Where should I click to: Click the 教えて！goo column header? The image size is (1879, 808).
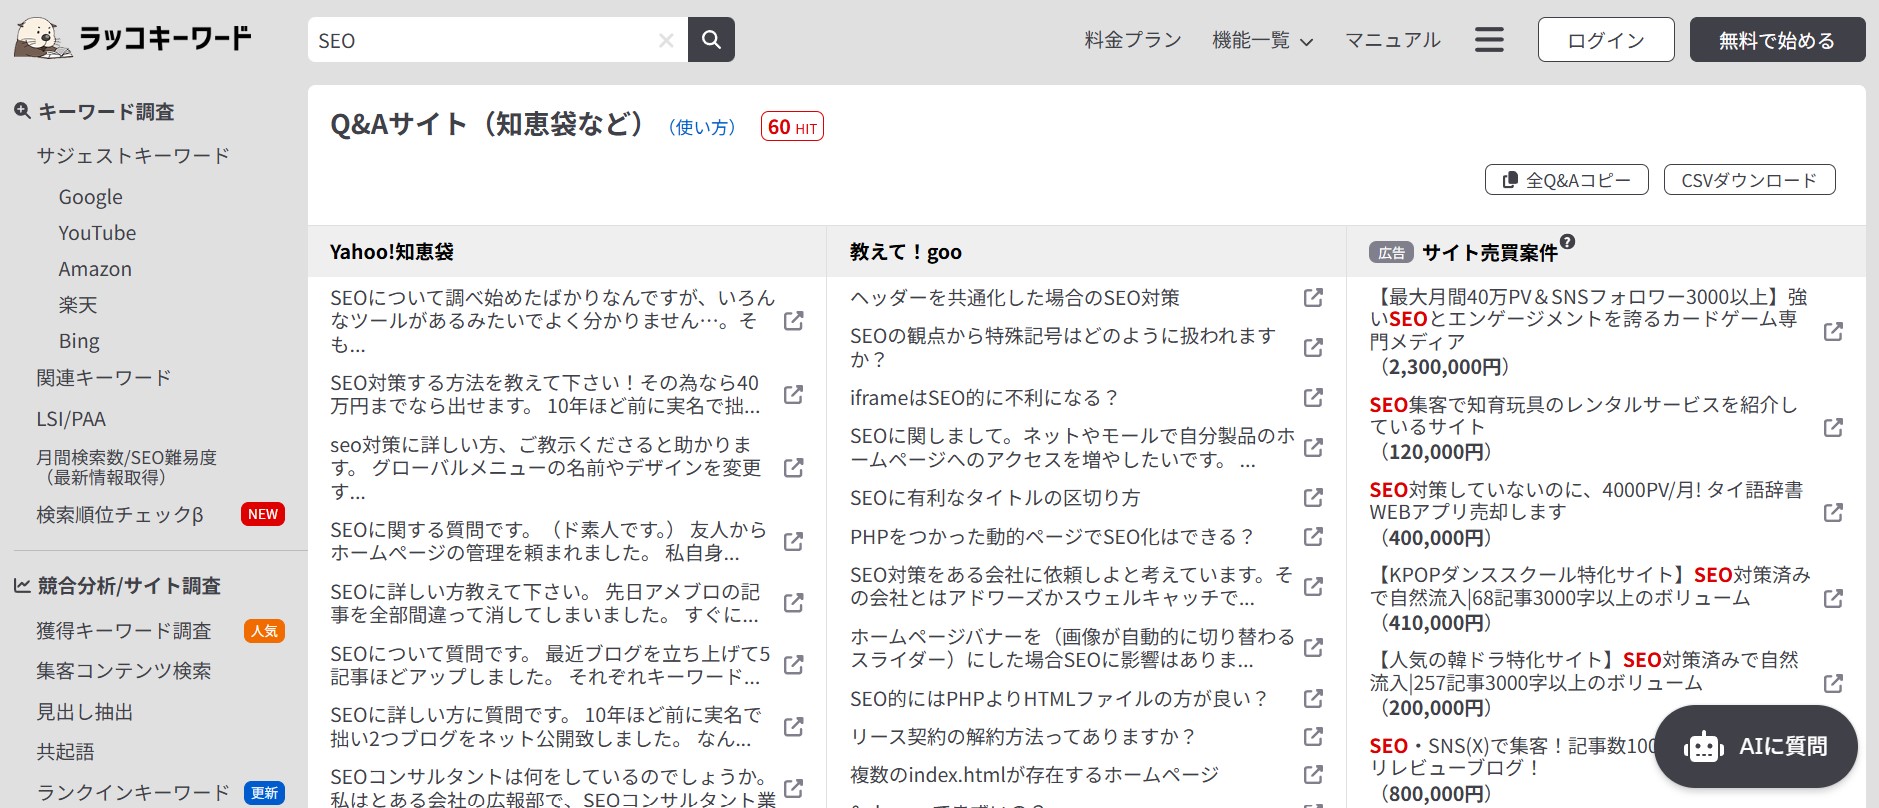click(x=906, y=252)
